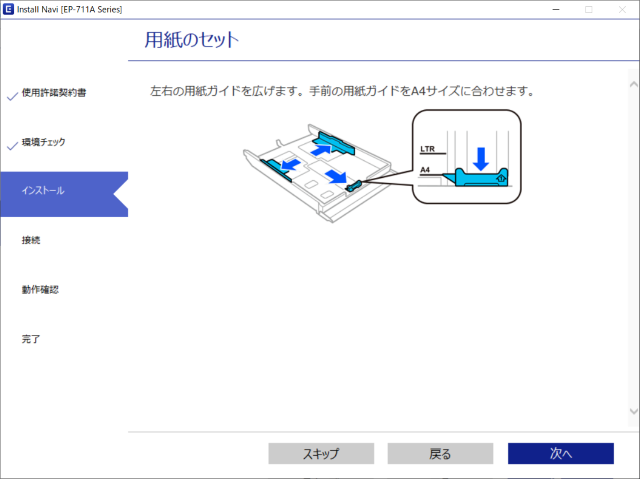640x479 pixels.
Task: Click the paper guide instruction text
Action: point(343,91)
